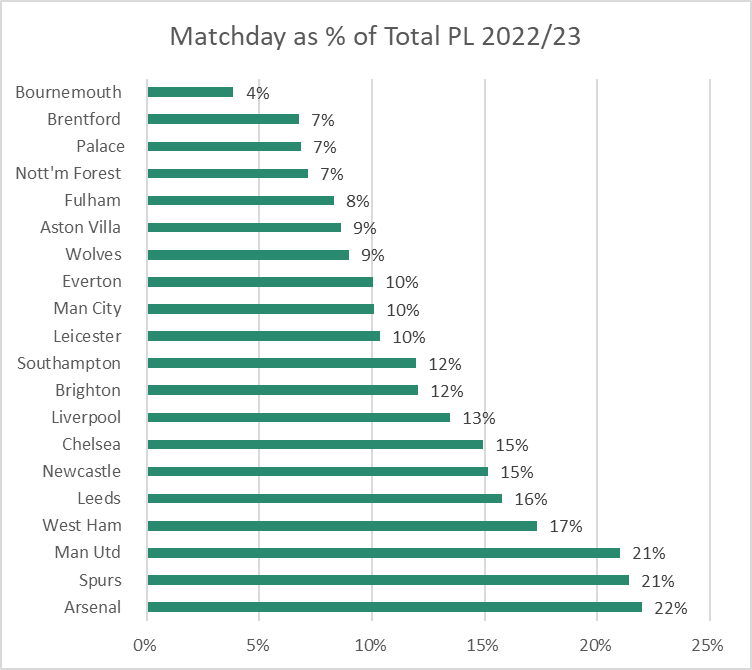Select the Fulham 8% data label
Image resolution: width=752 pixels, height=670 pixels.
[x=358, y=201]
